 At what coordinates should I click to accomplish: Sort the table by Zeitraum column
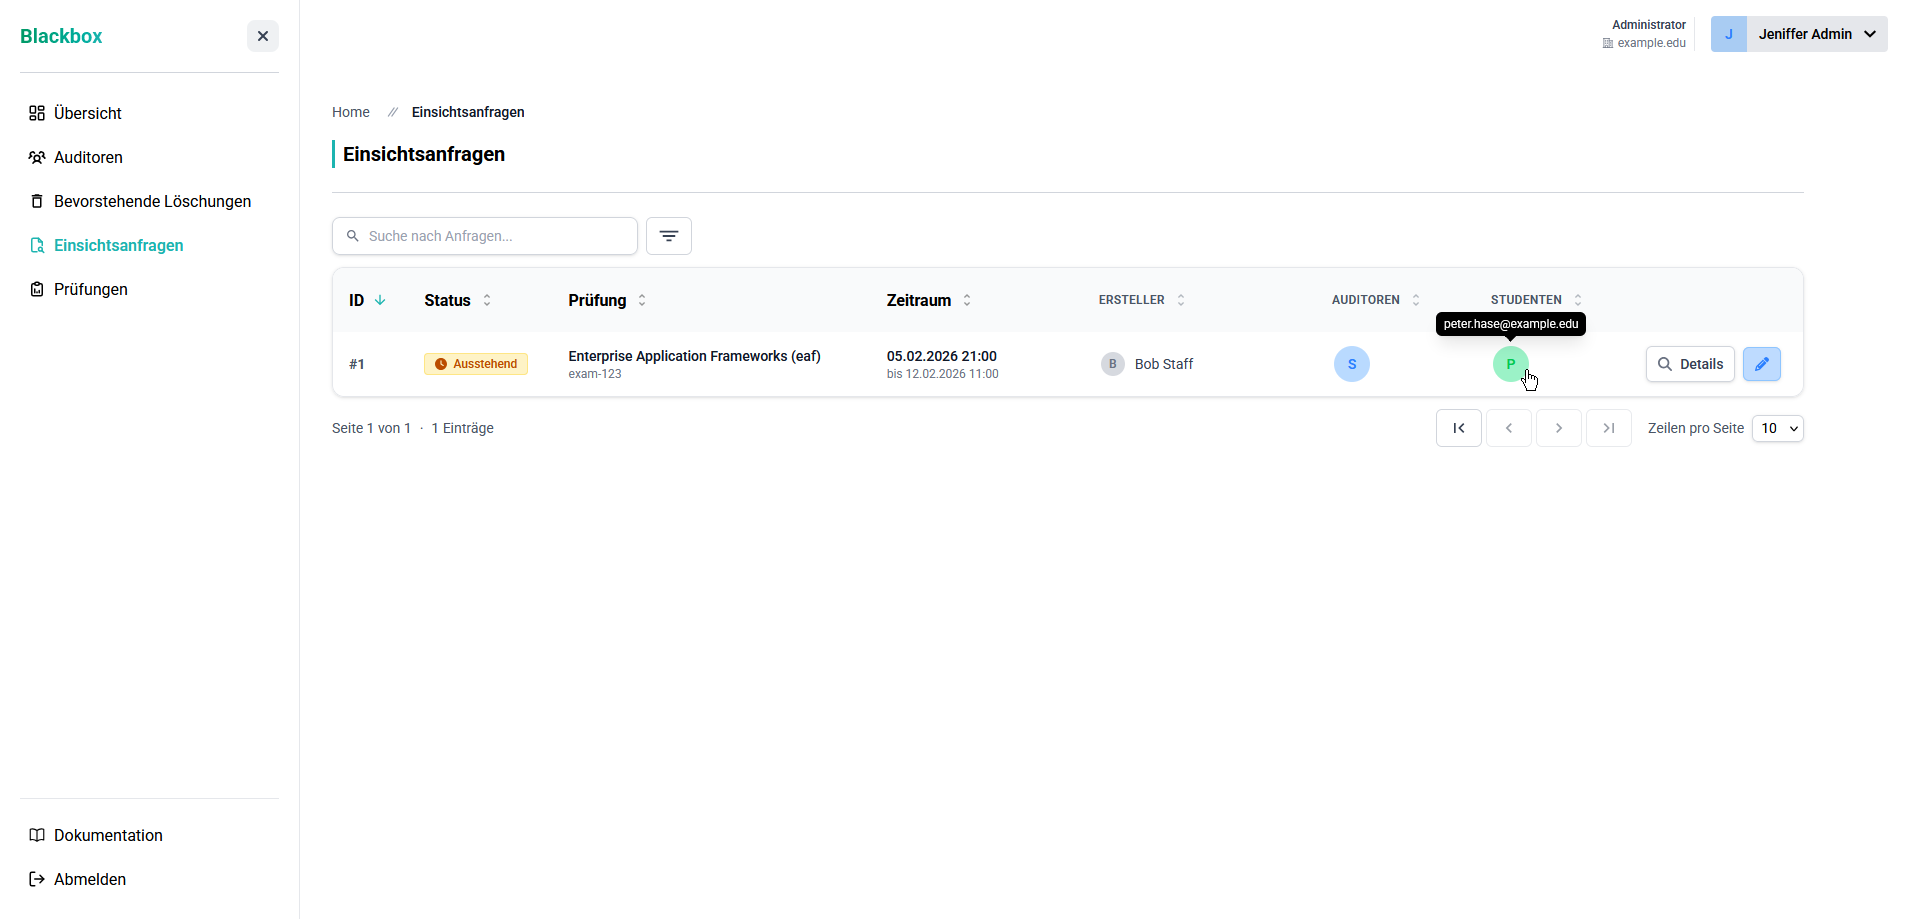click(929, 300)
